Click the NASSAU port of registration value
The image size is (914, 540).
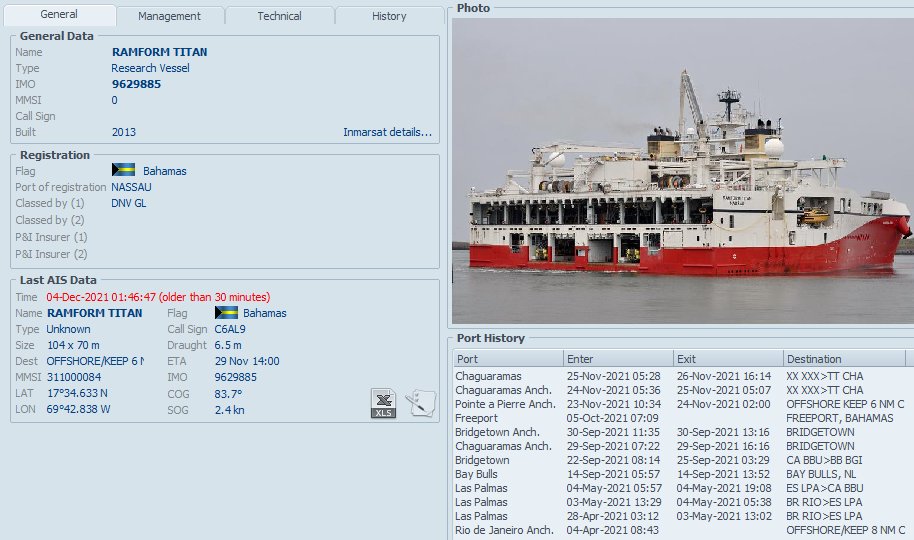[x=131, y=187]
